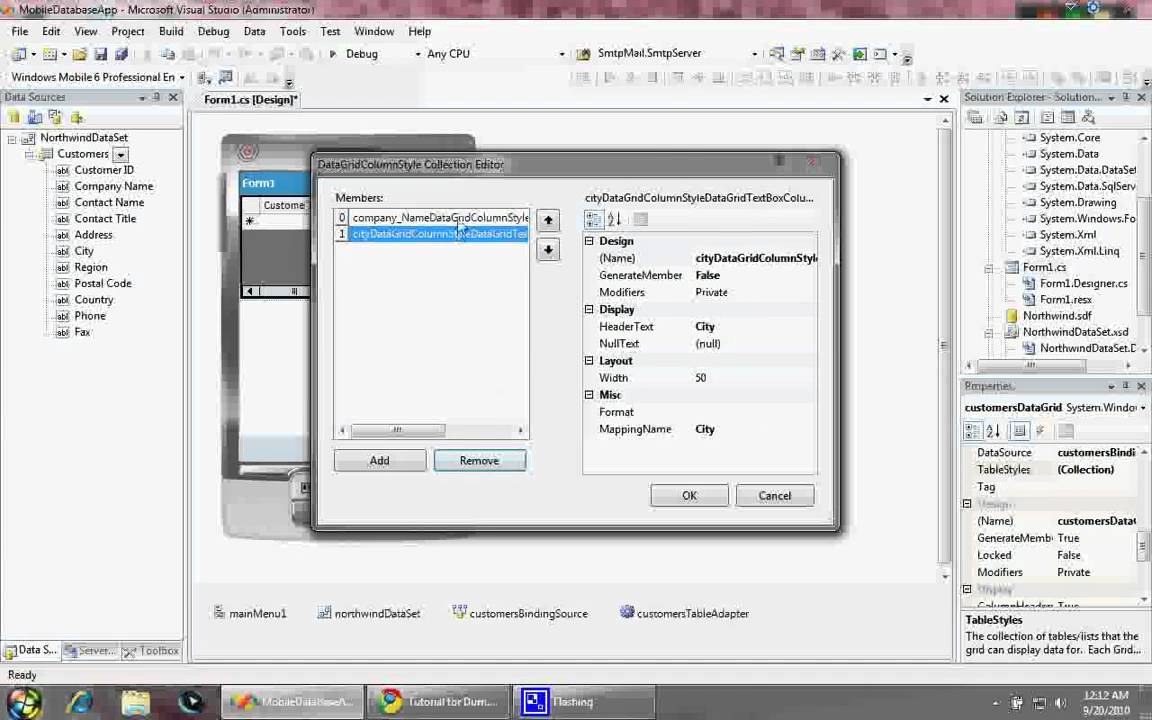
Task: Click Open File toolbar icon
Action: click(x=79, y=54)
